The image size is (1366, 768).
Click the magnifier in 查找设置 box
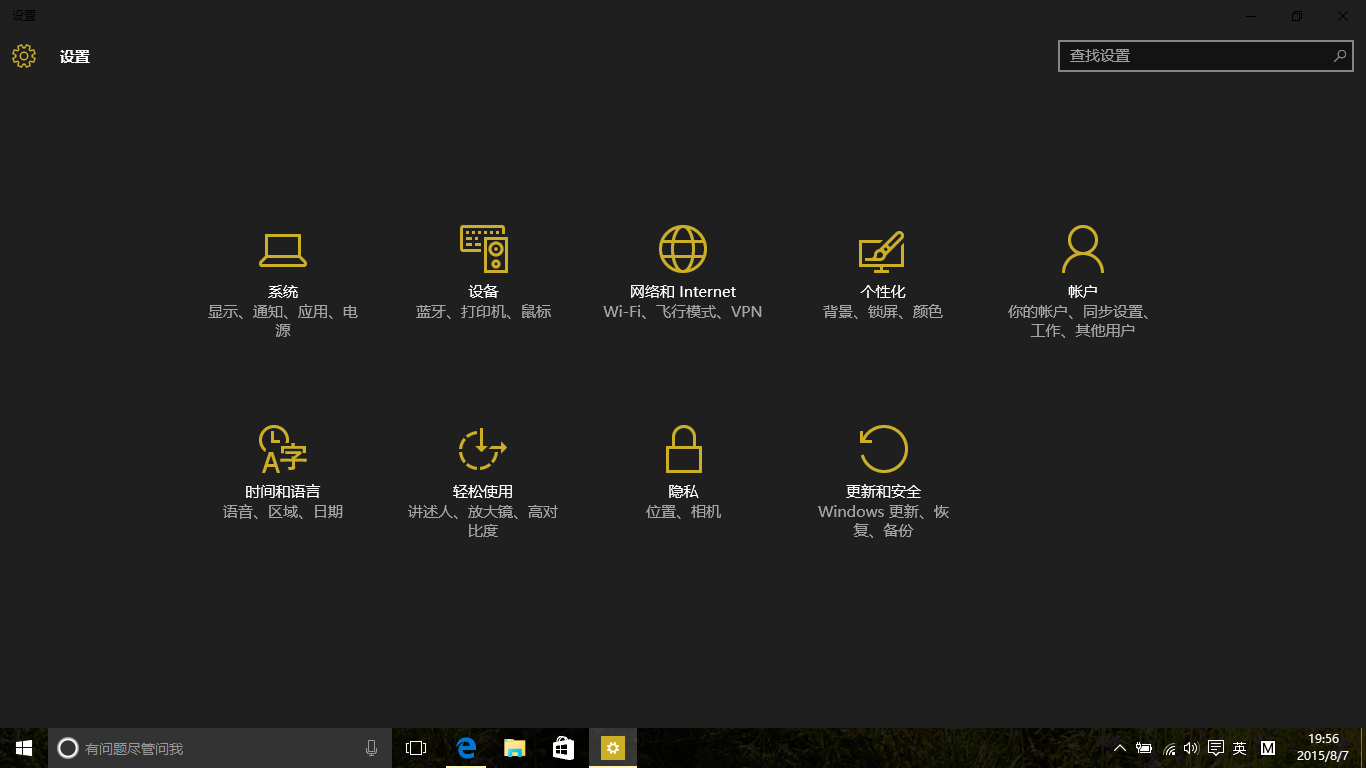(1340, 56)
